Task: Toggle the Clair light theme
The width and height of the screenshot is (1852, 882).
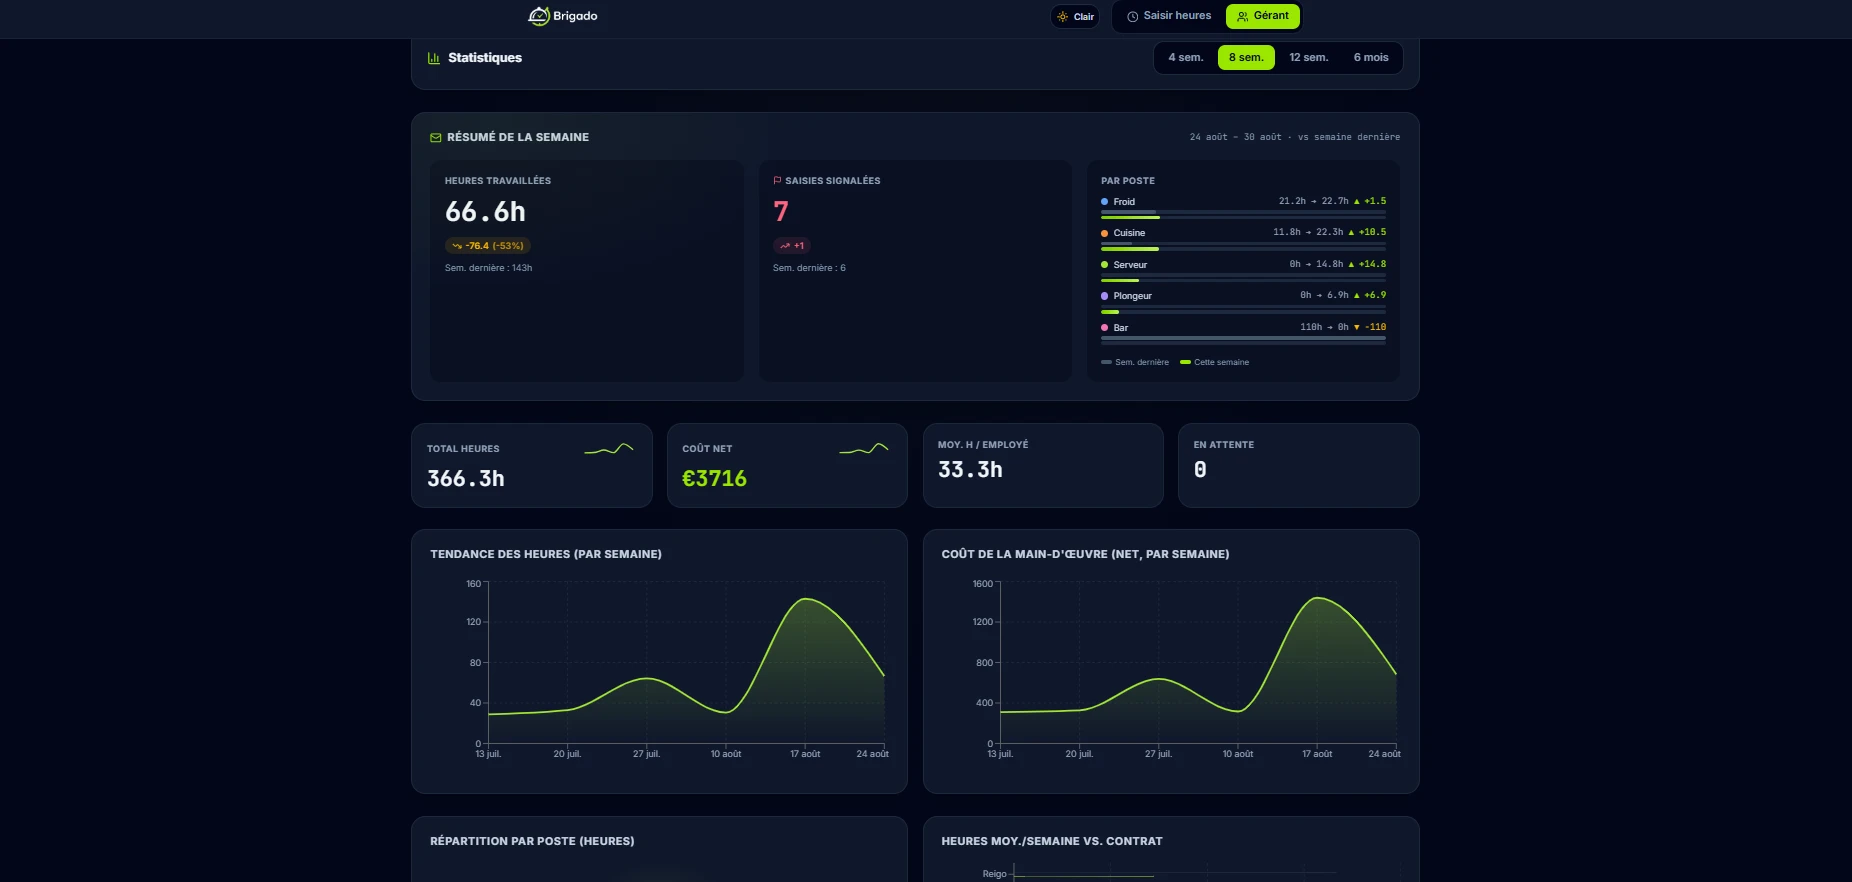Action: point(1075,17)
